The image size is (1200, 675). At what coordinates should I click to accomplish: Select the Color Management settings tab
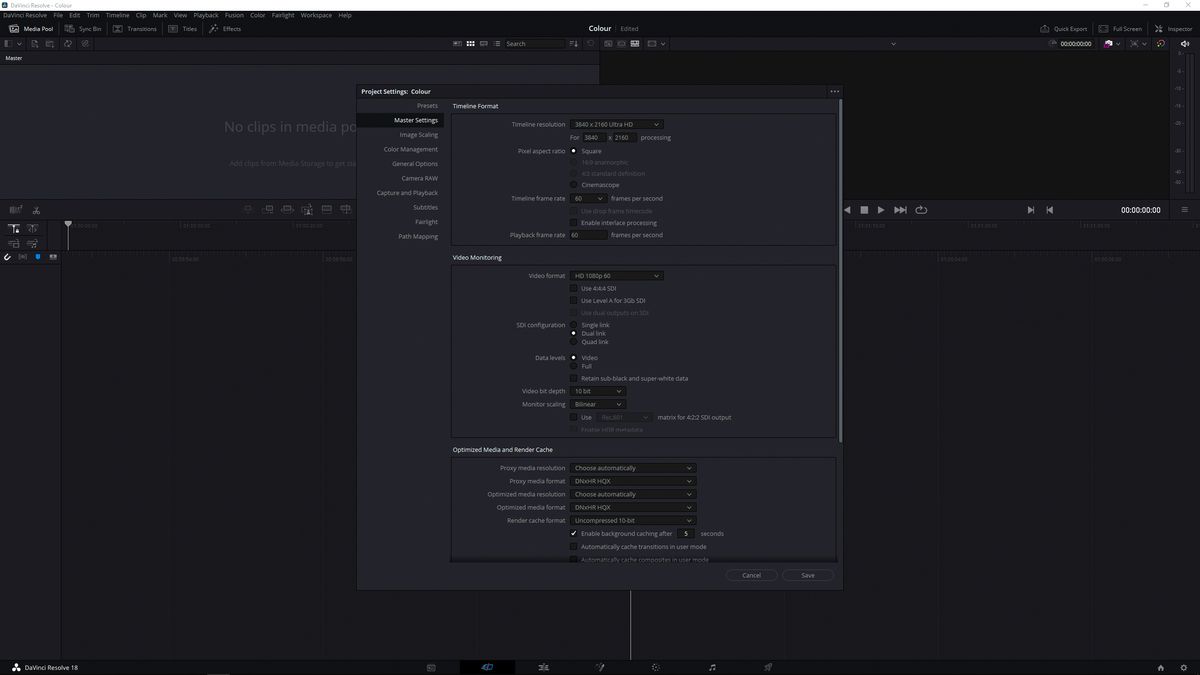point(410,149)
